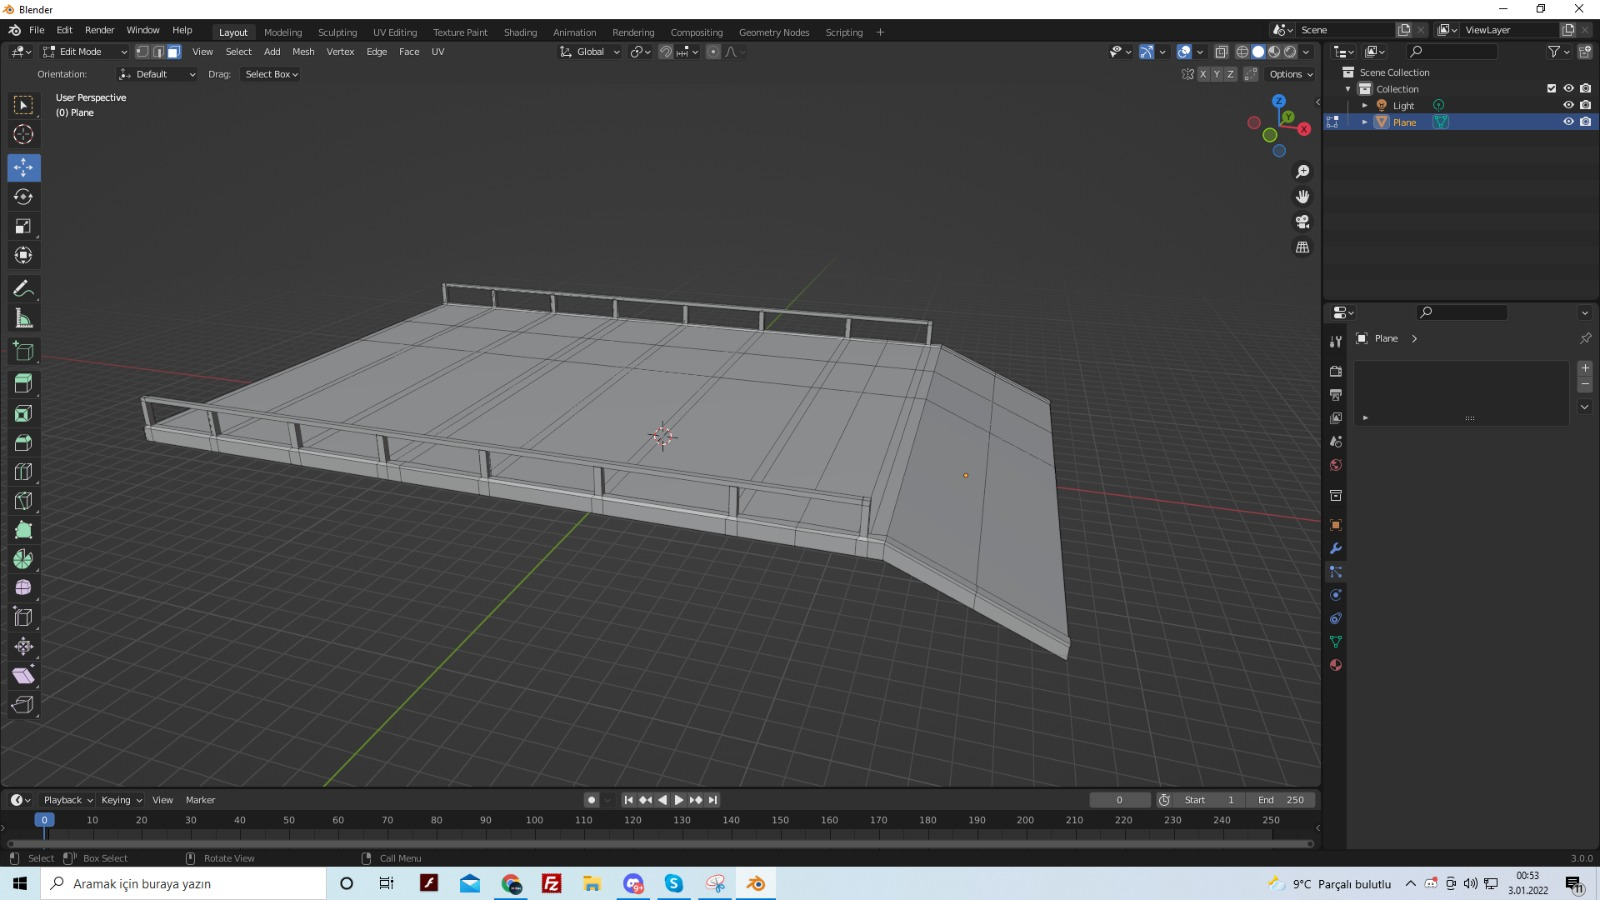1600x900 pixels.
Task: Expand the Plane tree item
Action: pos(1364,122)
